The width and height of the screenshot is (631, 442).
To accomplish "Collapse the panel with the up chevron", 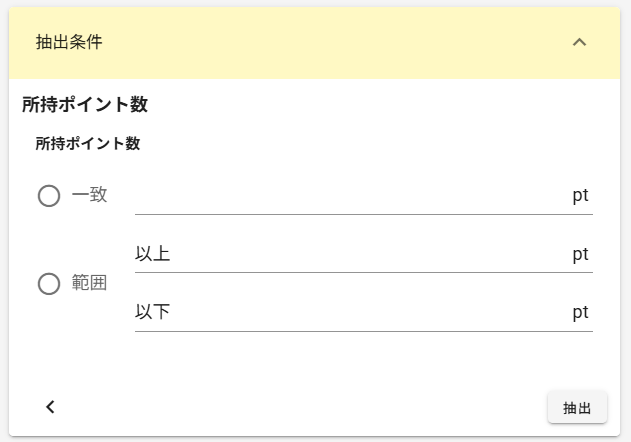I will click(579, 43).
